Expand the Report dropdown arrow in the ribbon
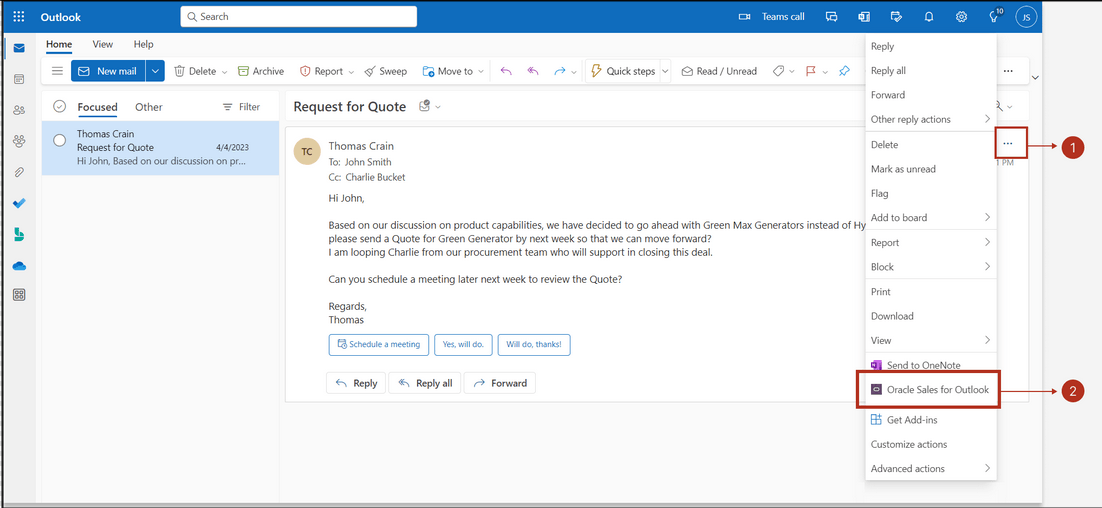 (x=351, y=72)
